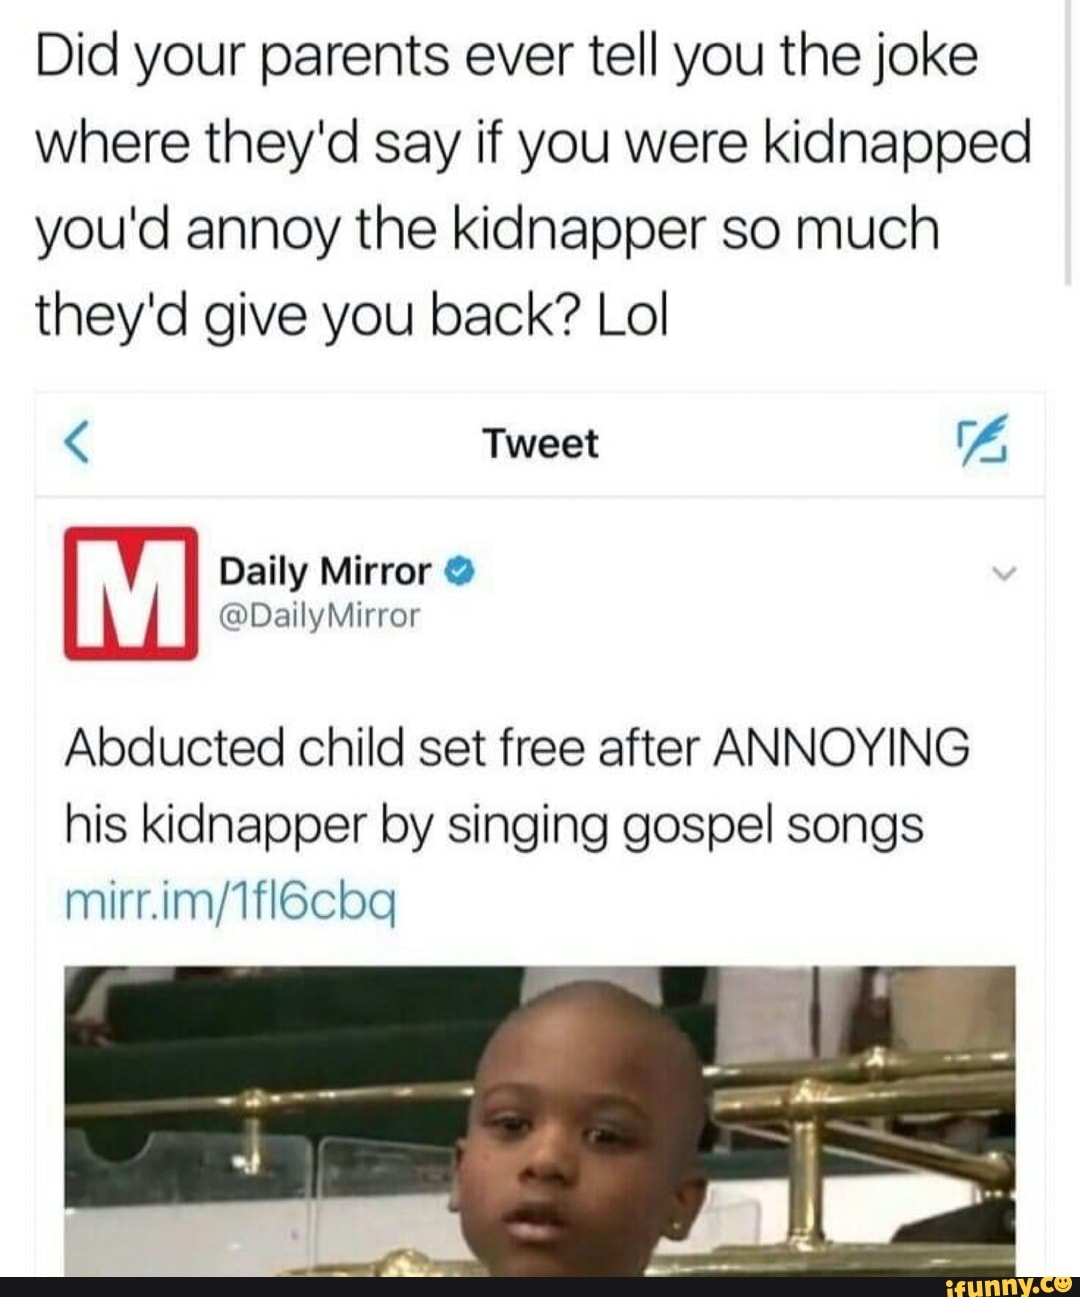Click the caption's first line about parents
This screenshot has width=1080, height=1297.
(507, 57)
